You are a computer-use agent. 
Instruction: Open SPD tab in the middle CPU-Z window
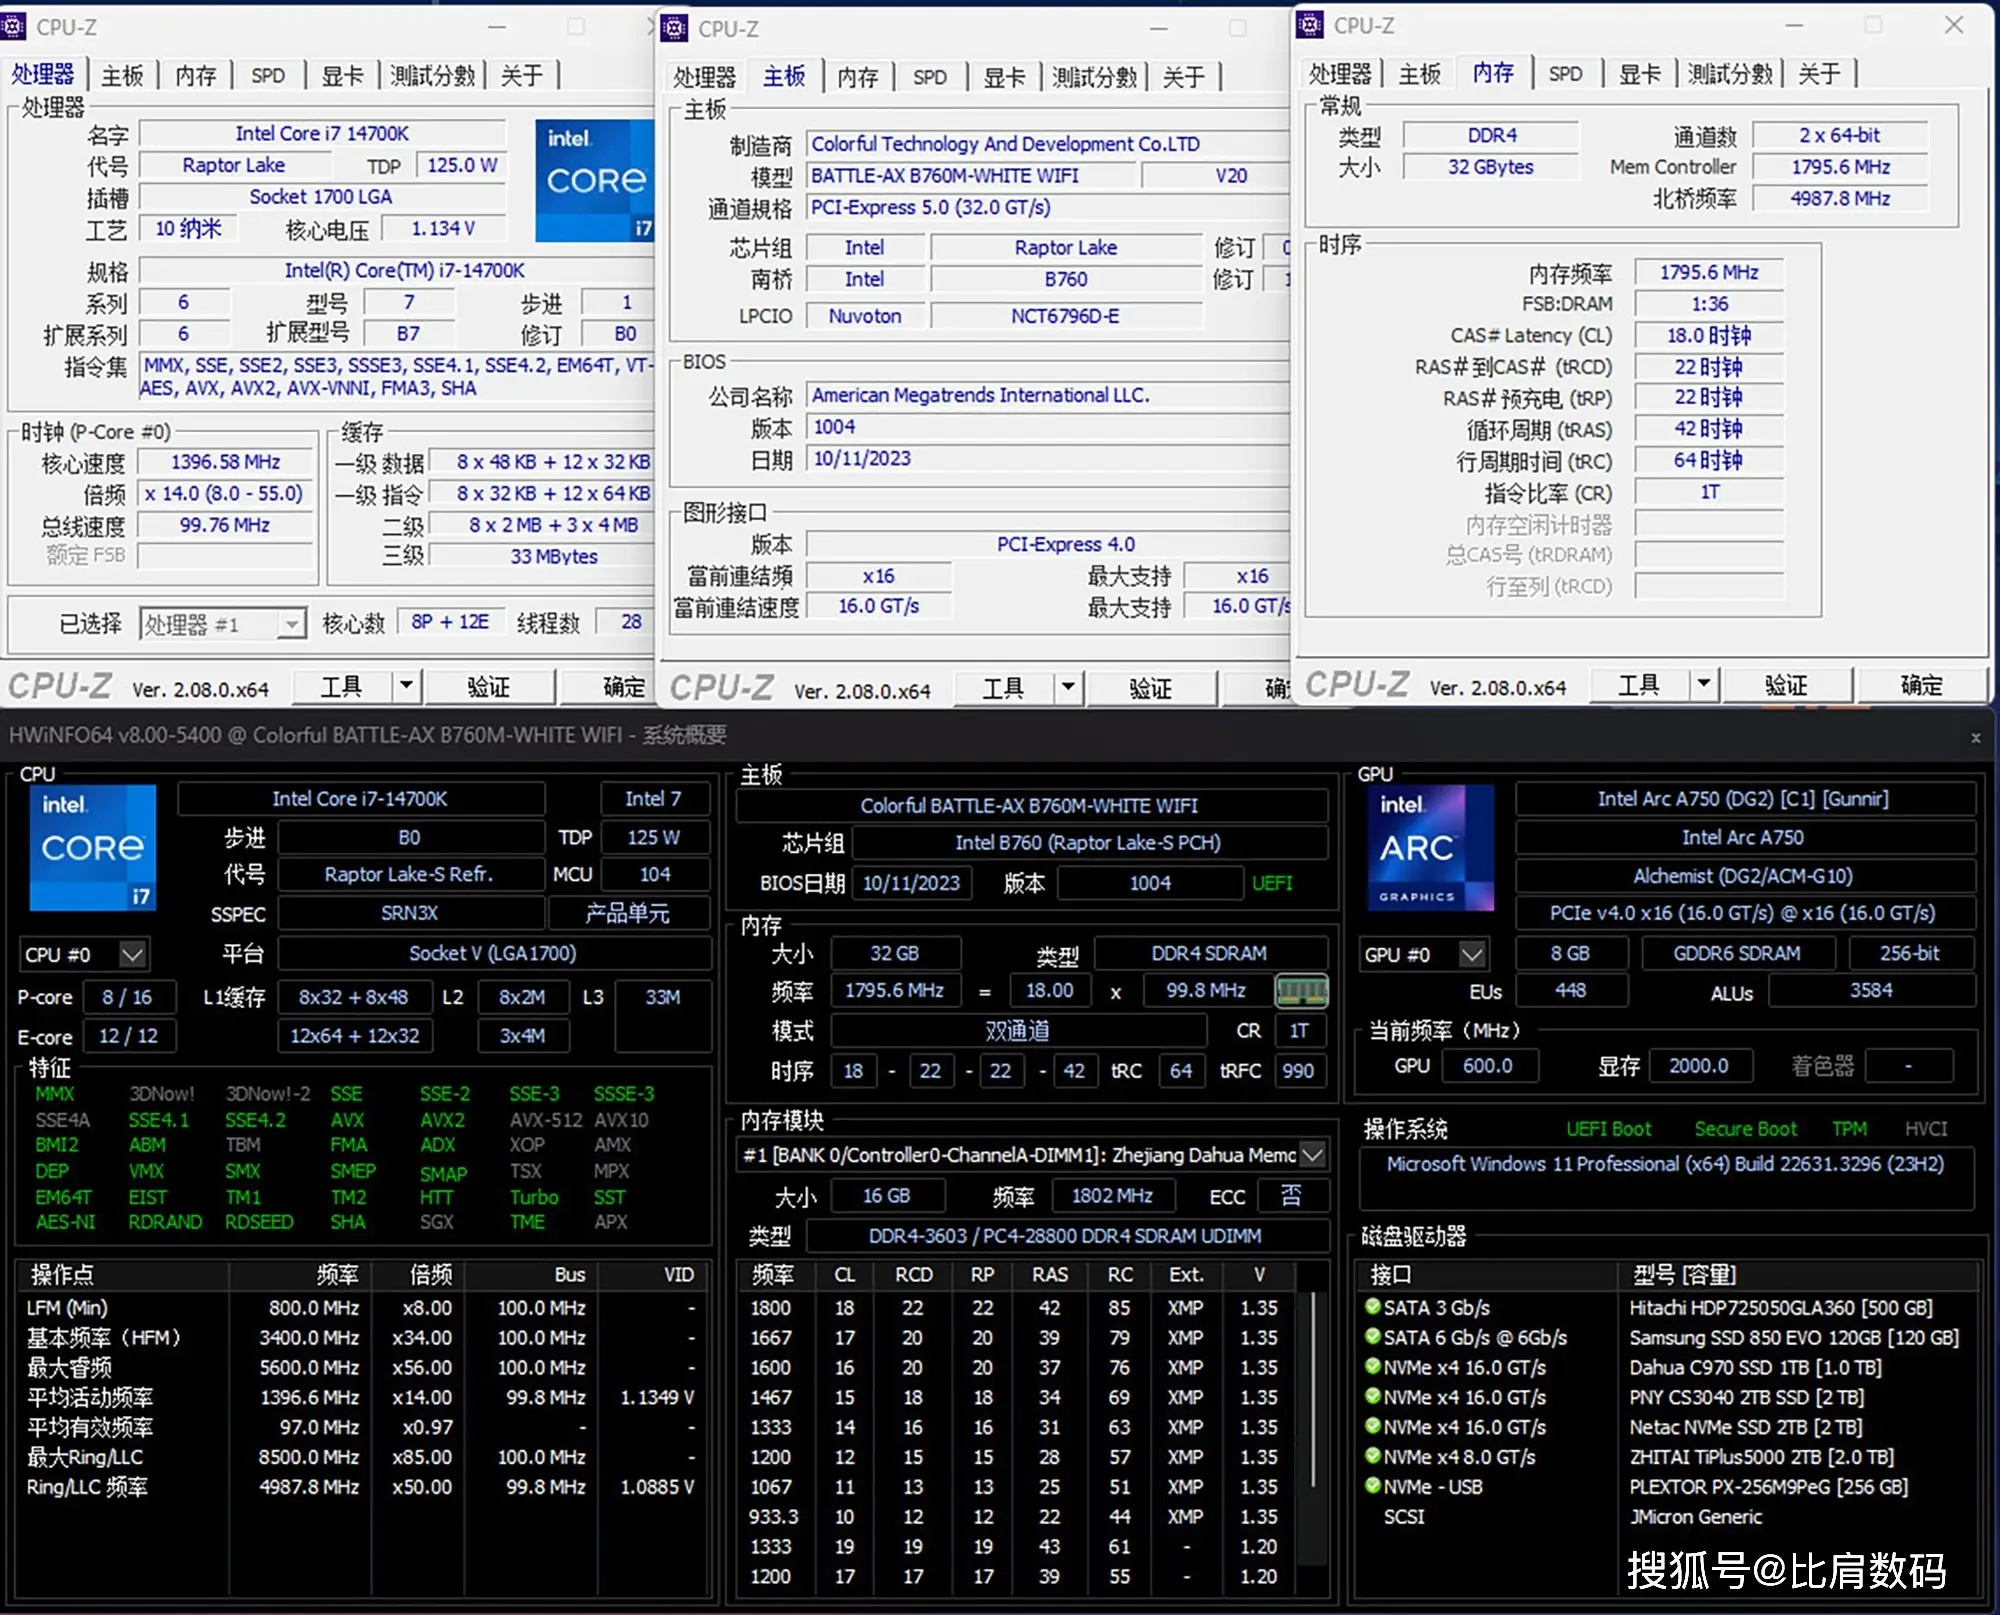coord(929,77)
